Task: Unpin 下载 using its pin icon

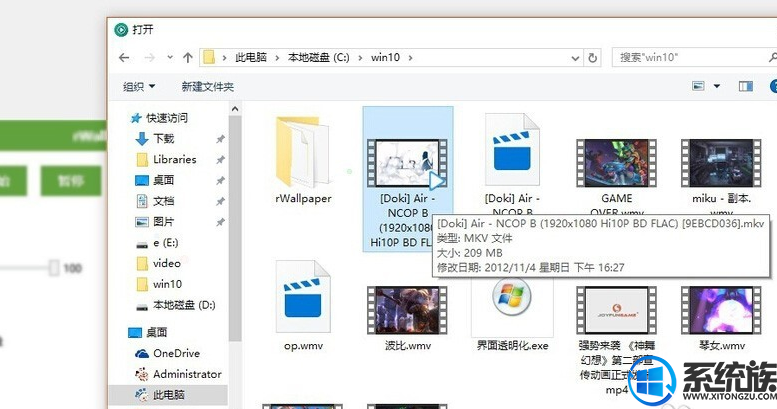Action: point(221,139)
